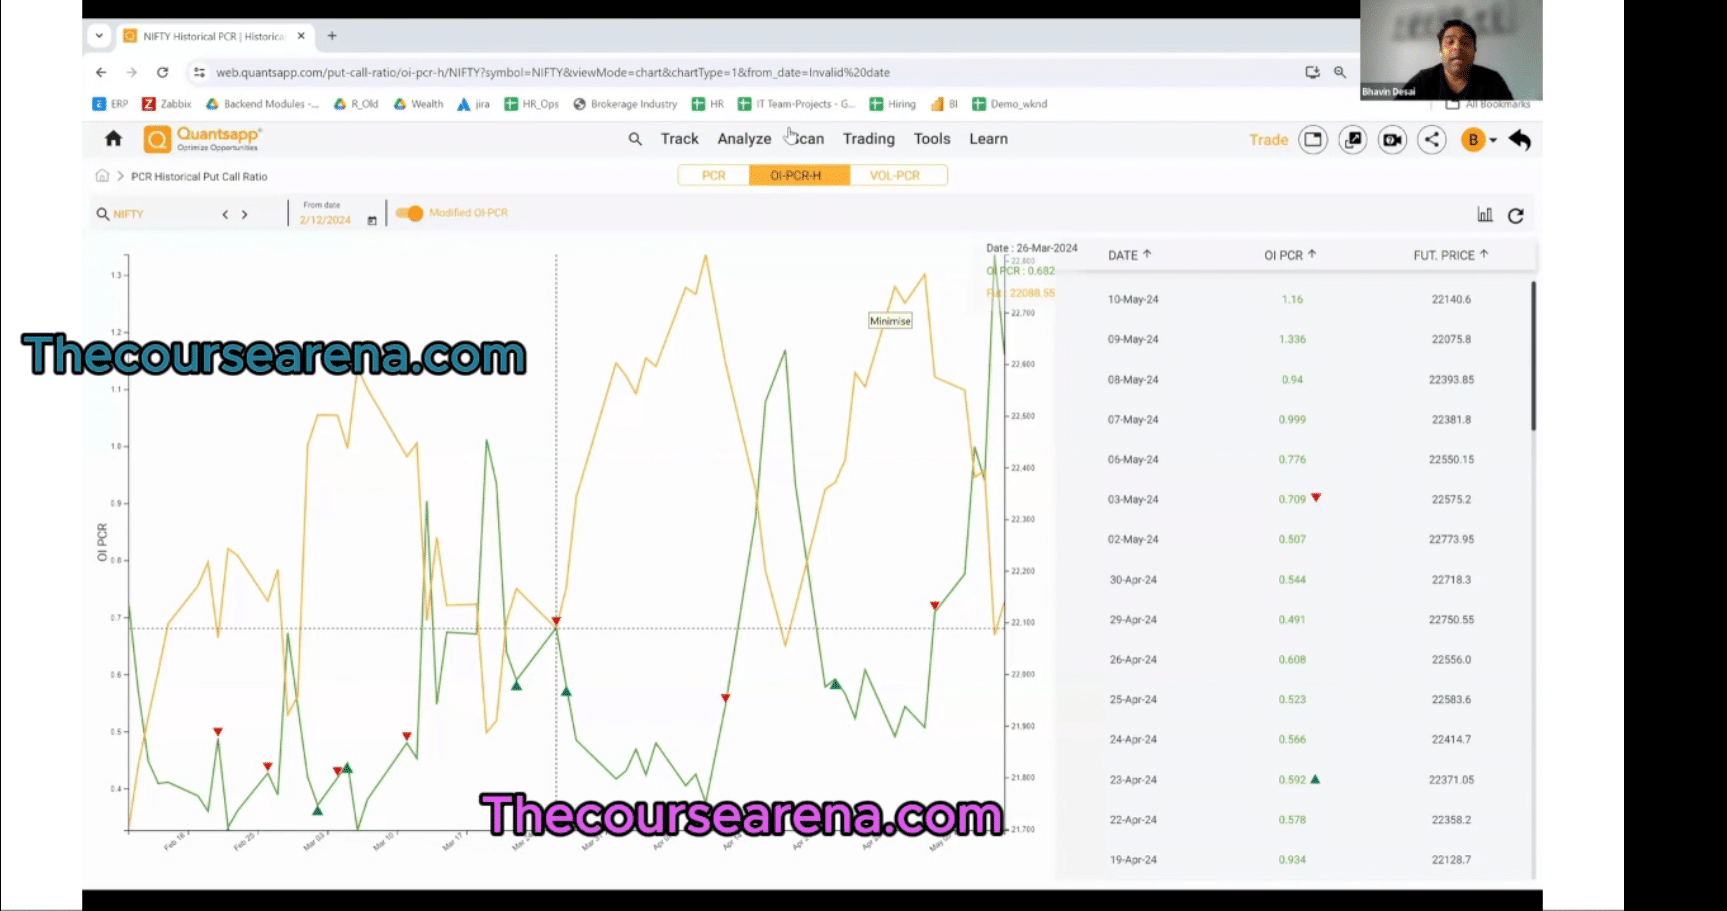The width and height of the screenshot is (1727, 911).
Task: Click the browser address bar URL
Action: coord(553,72)
